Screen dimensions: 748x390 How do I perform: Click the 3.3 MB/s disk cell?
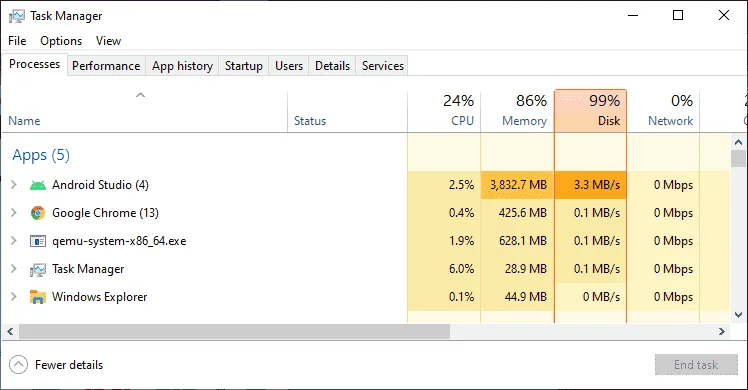[x=591, y=185]
